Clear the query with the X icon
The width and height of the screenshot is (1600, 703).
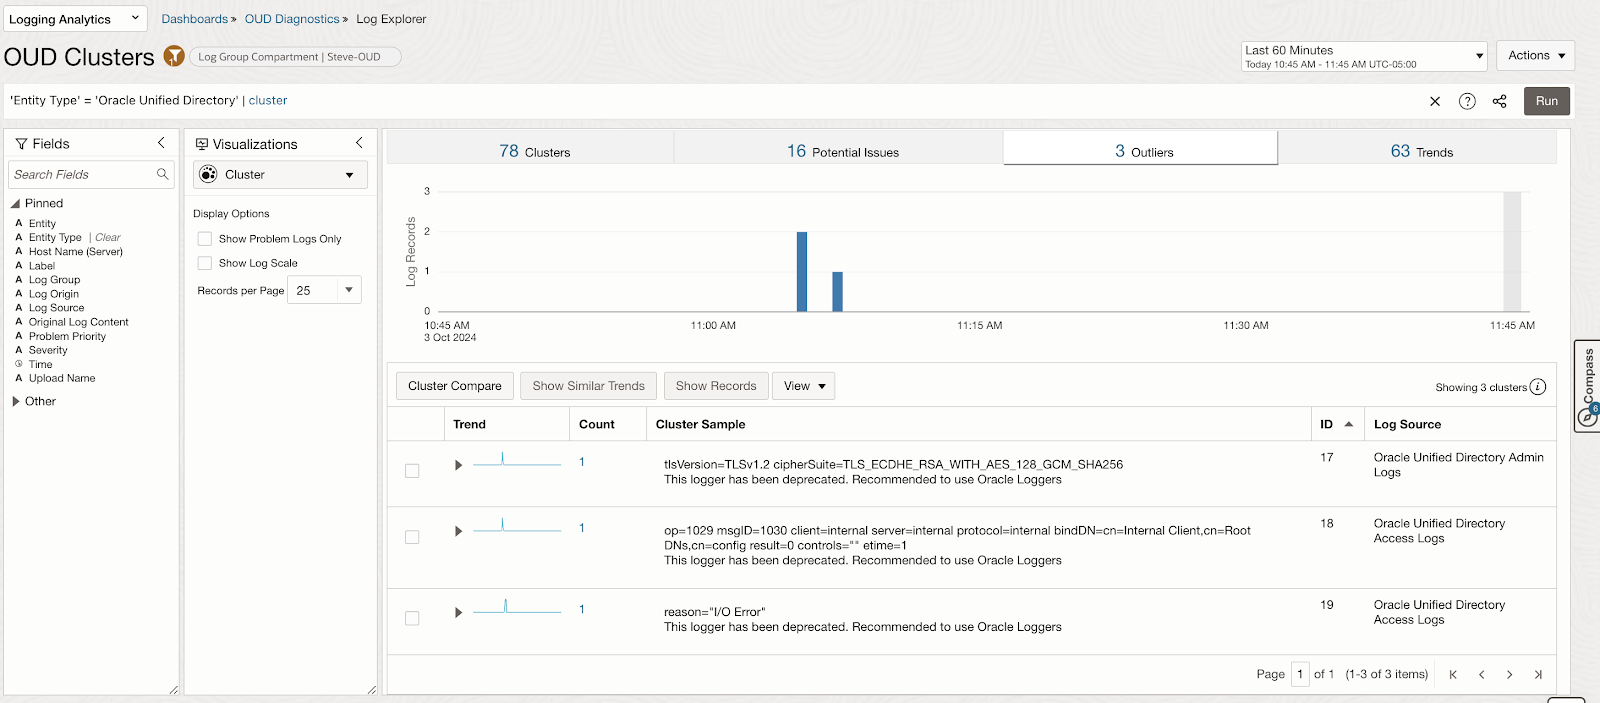pyautogui.click(x=1435, y=101)
